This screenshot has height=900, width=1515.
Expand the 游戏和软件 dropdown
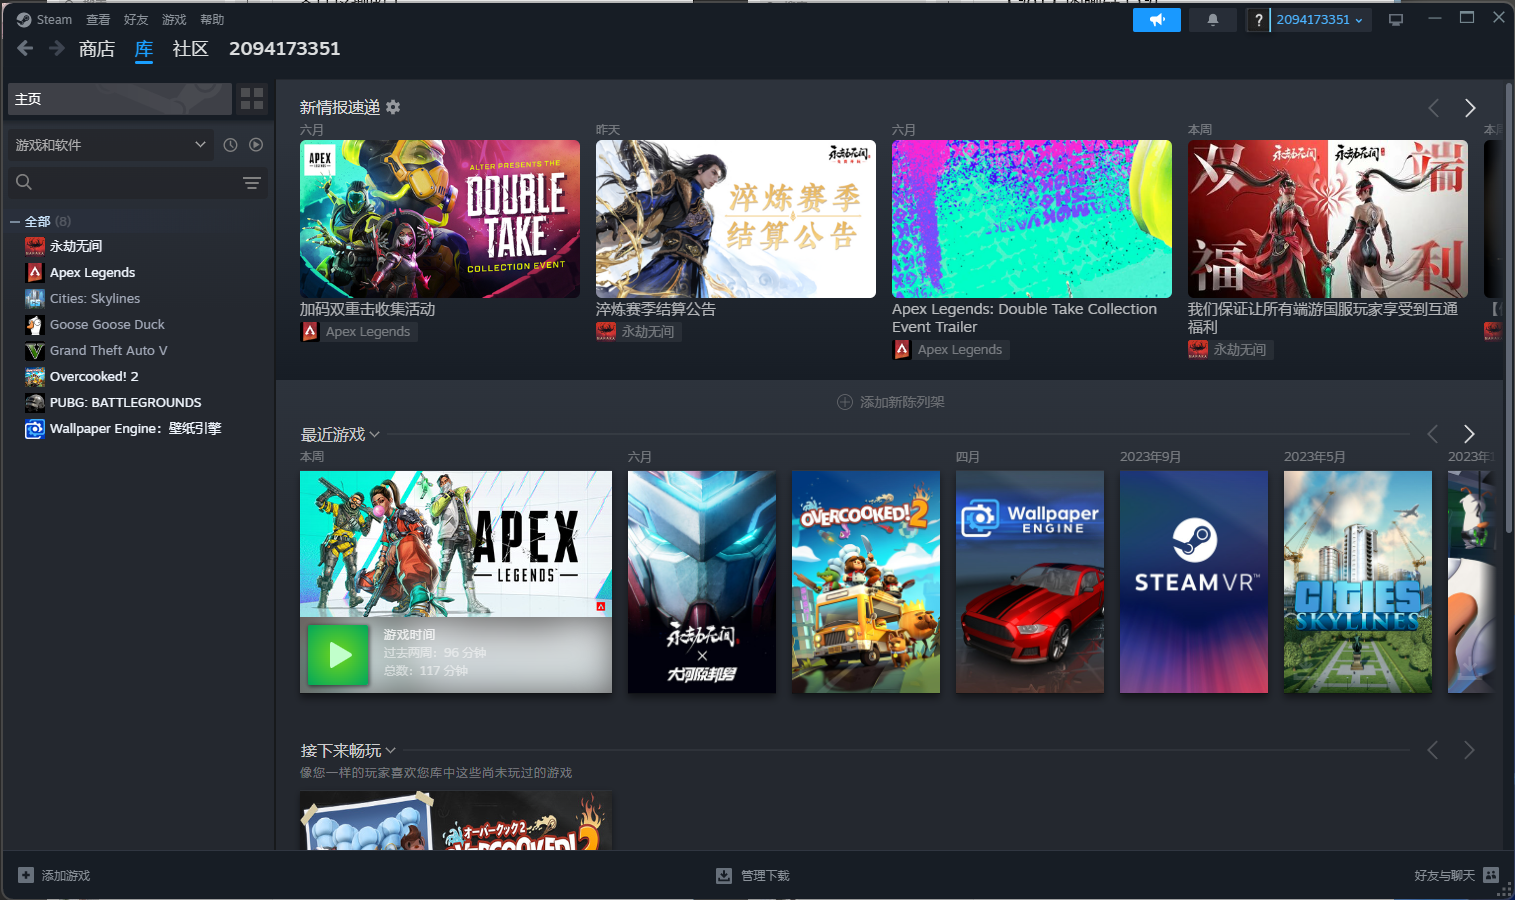pos(110,145)
